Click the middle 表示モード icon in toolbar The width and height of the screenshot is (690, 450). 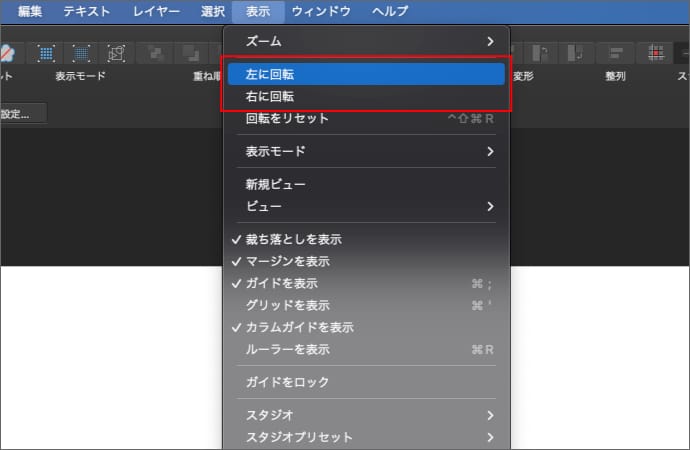click(81, 52)
